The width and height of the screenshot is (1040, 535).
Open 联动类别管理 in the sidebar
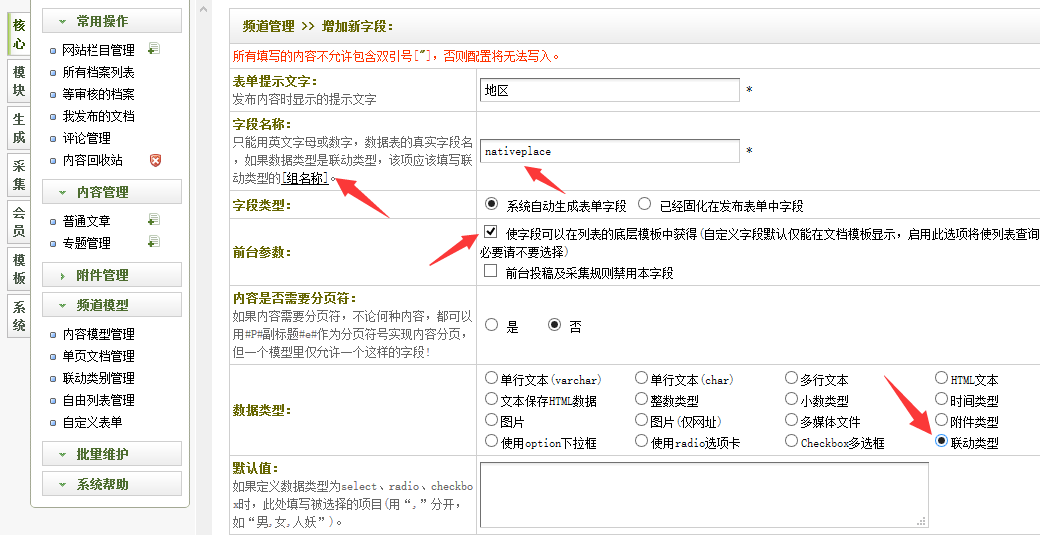(98, 378)
